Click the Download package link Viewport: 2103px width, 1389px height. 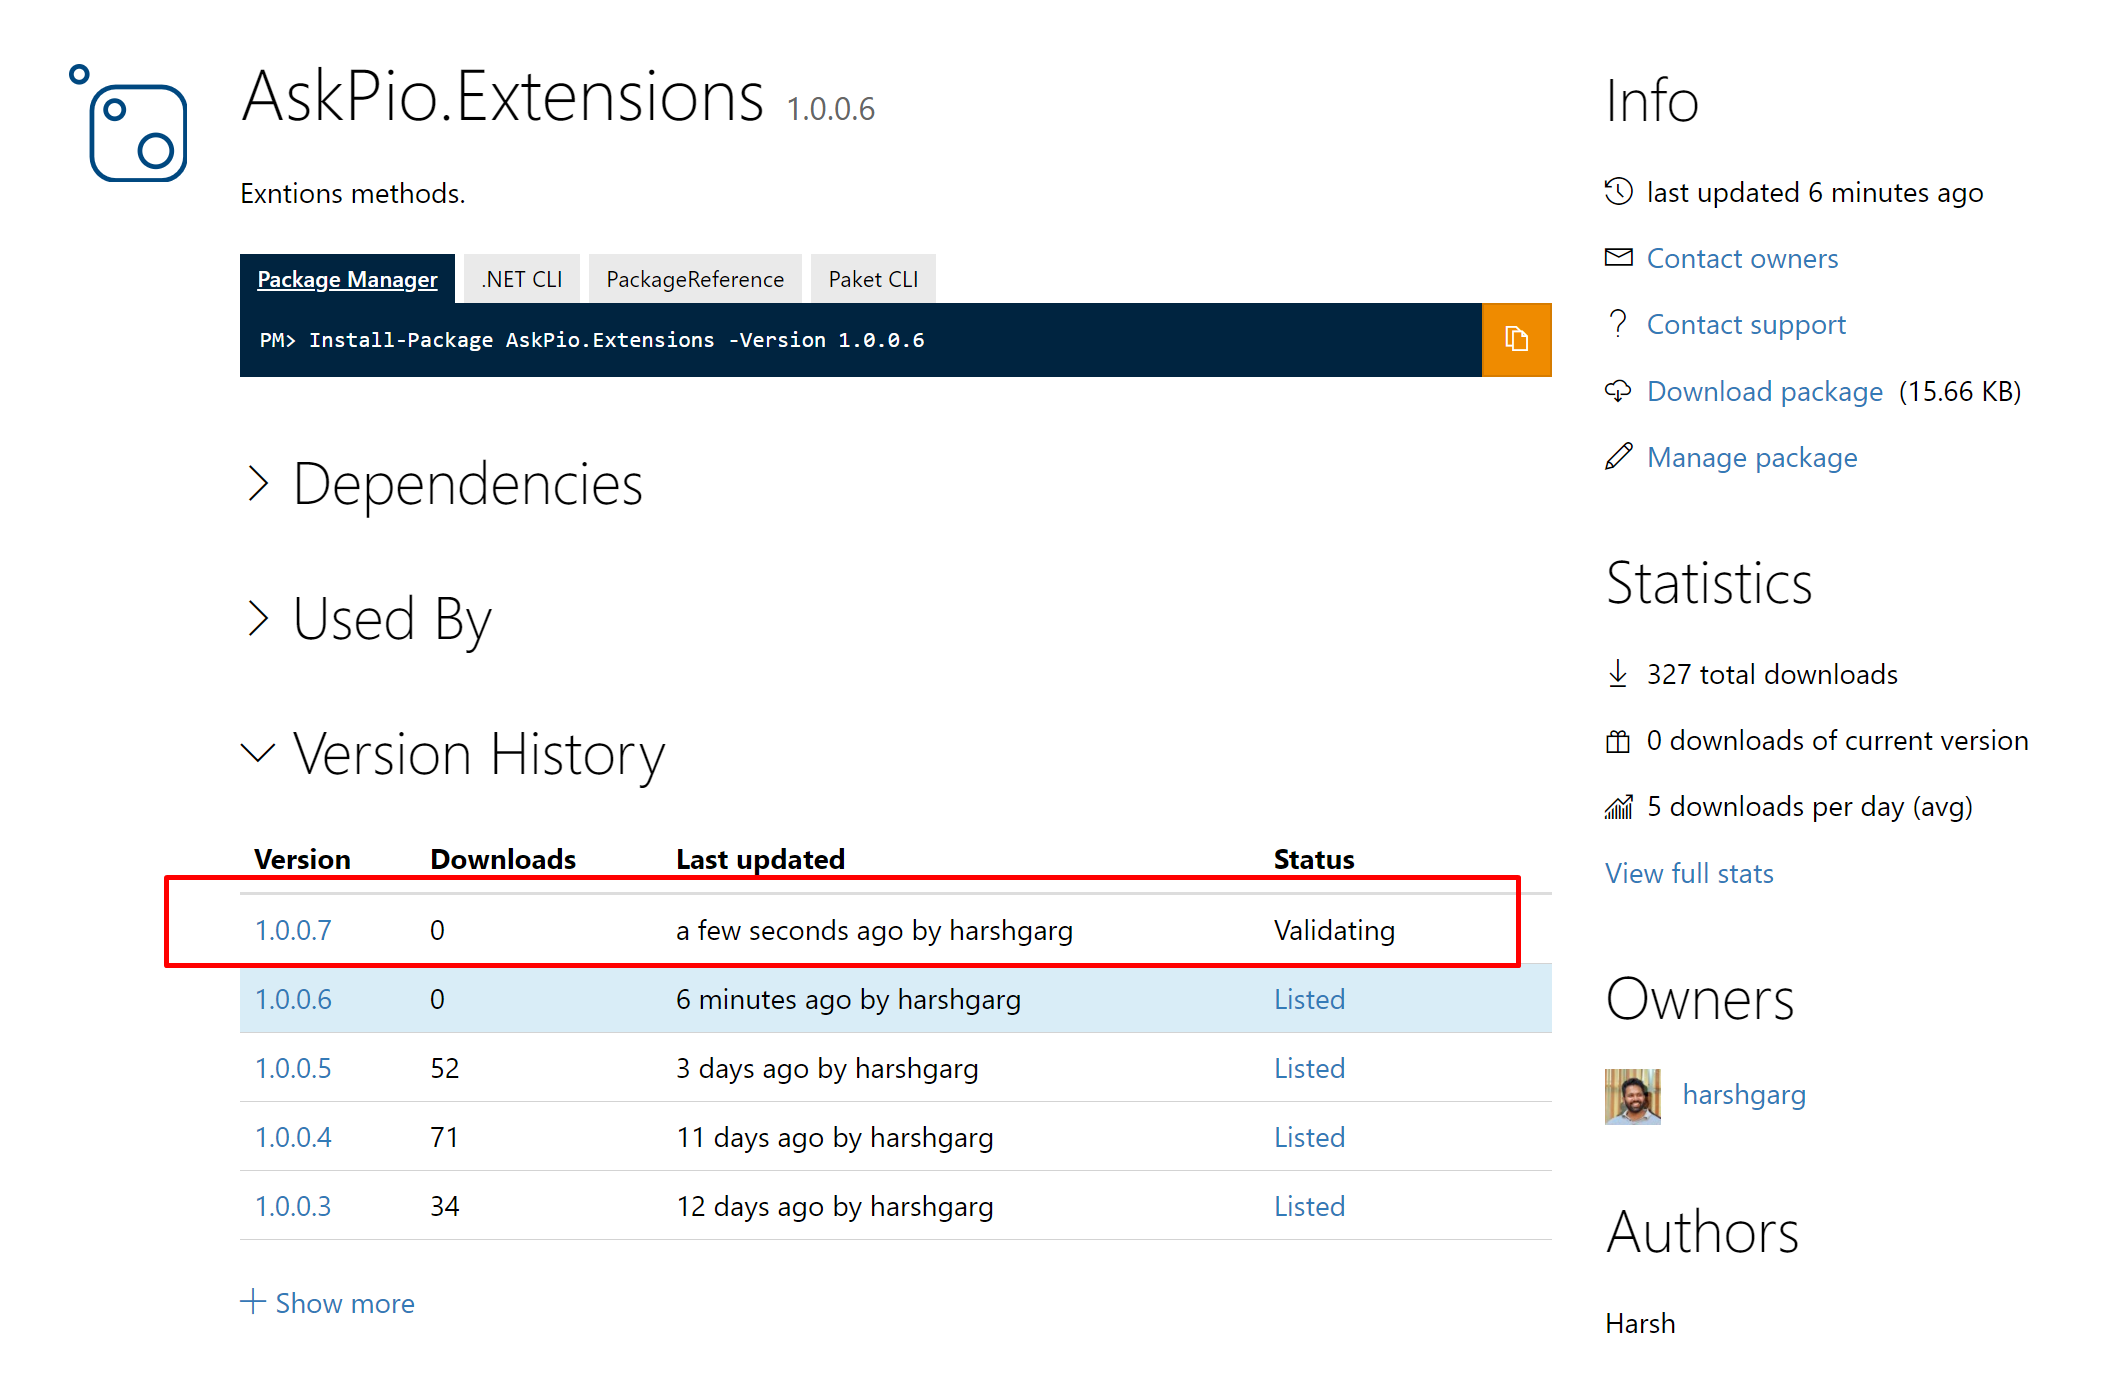point(1764,391)
